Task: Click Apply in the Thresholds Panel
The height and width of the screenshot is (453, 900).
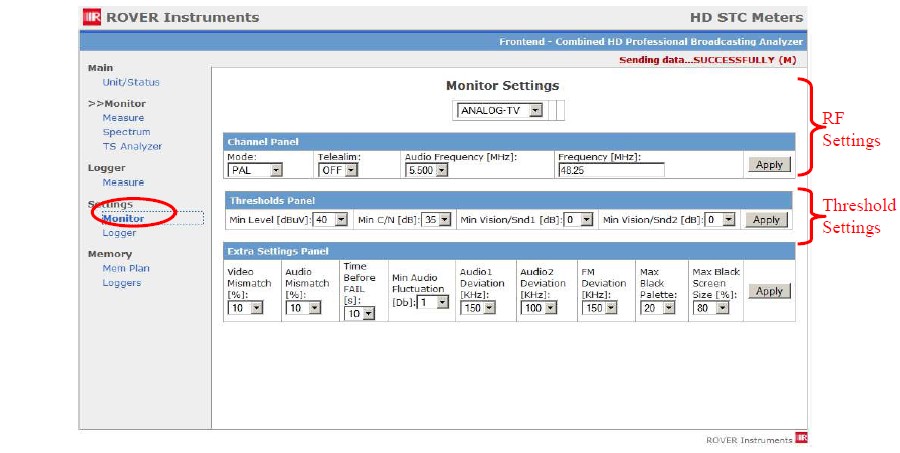Action: pos(766,220)
